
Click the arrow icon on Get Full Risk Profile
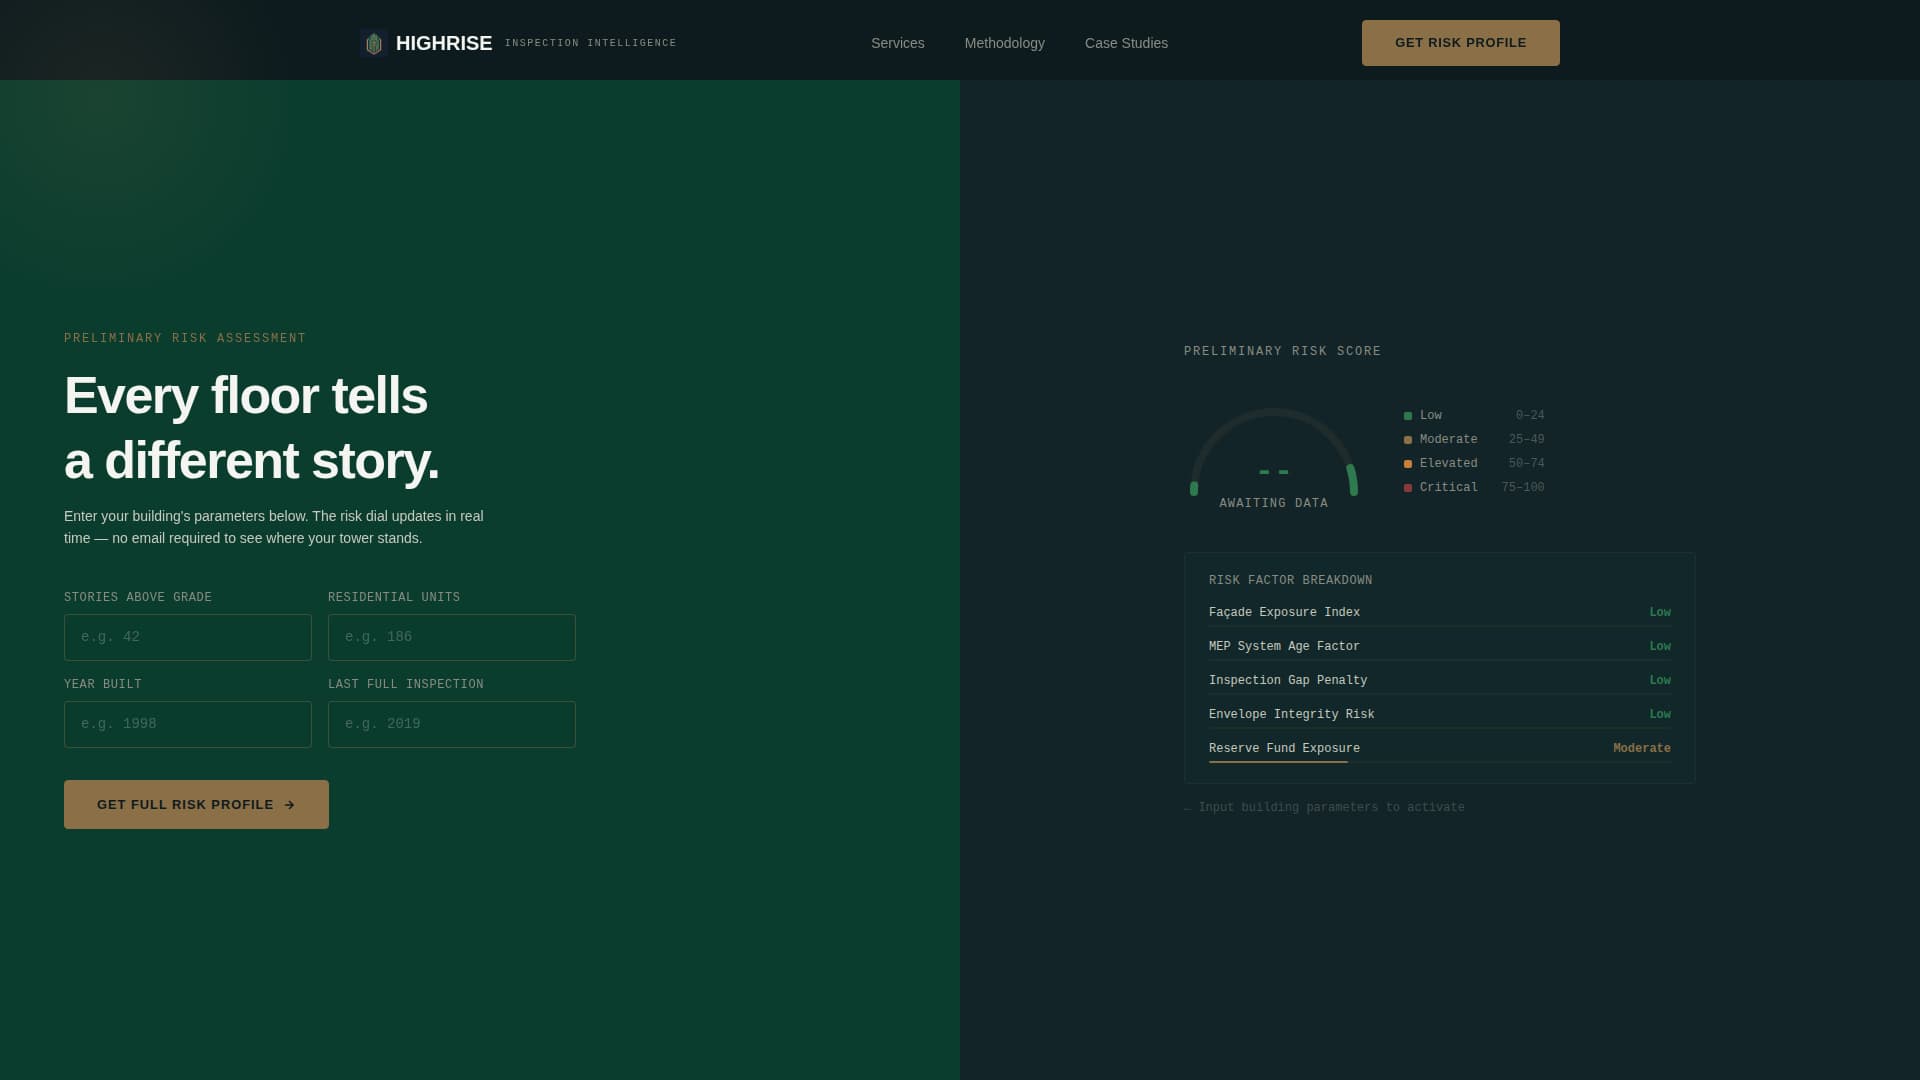289,804
